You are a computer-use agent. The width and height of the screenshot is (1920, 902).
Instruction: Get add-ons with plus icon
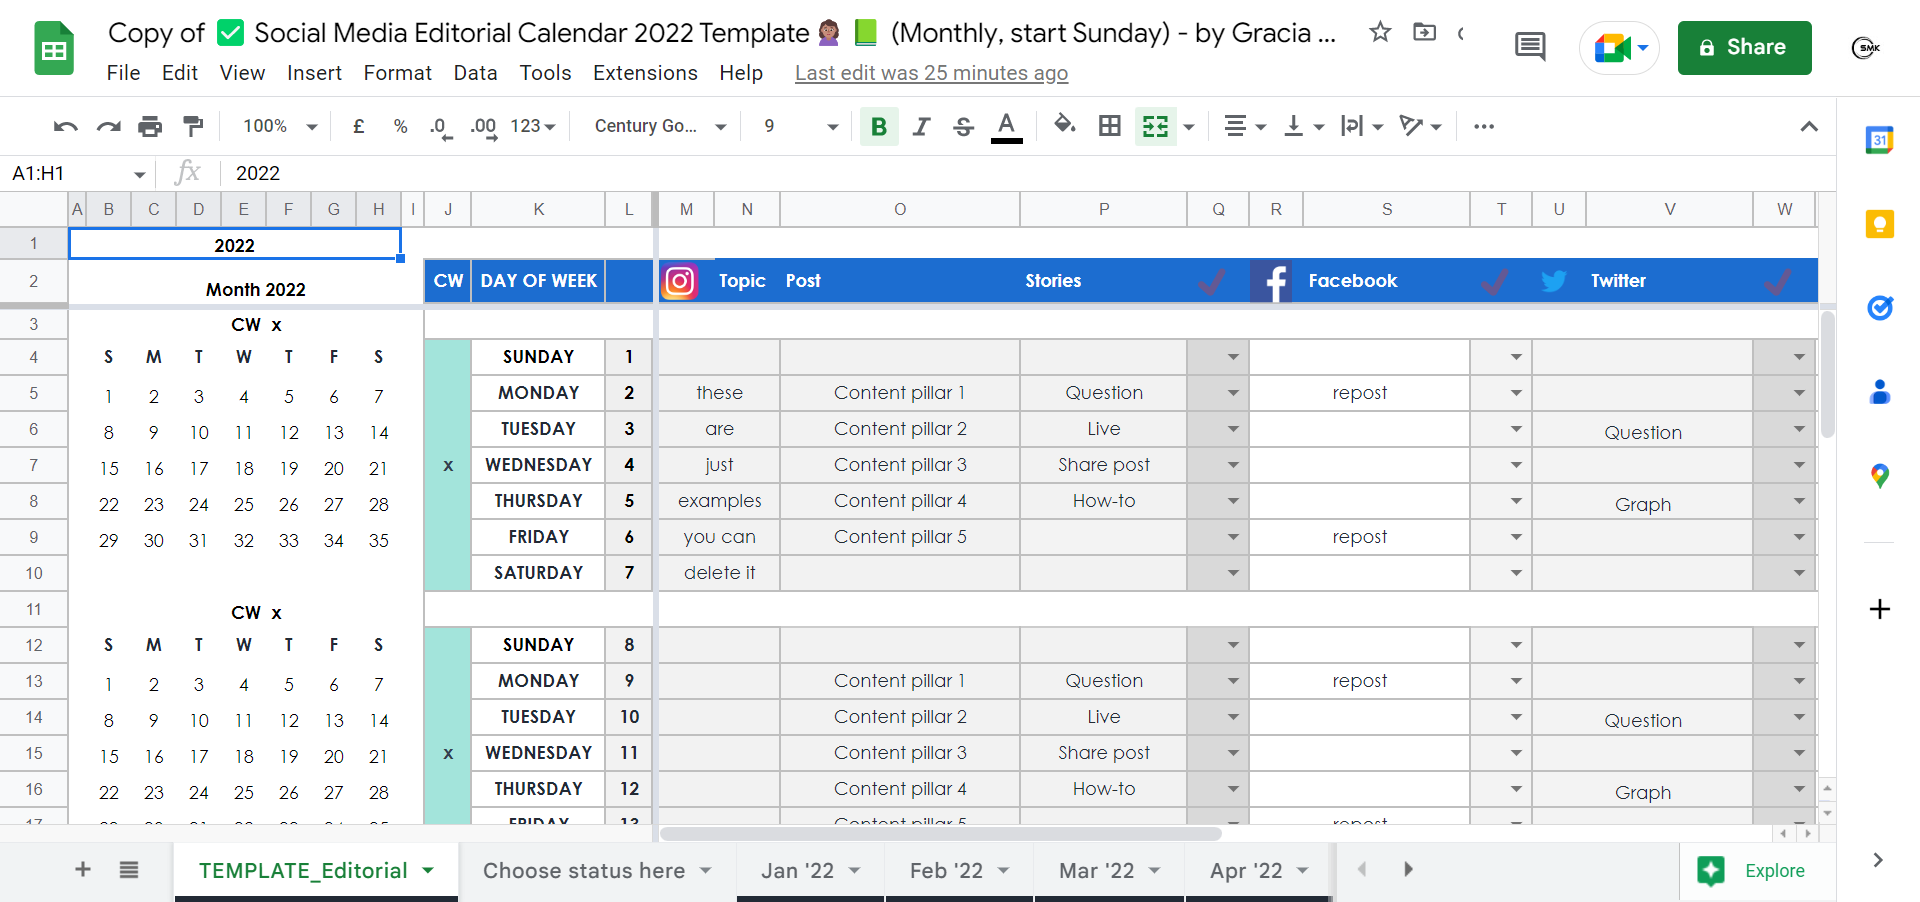point(1880,609)
